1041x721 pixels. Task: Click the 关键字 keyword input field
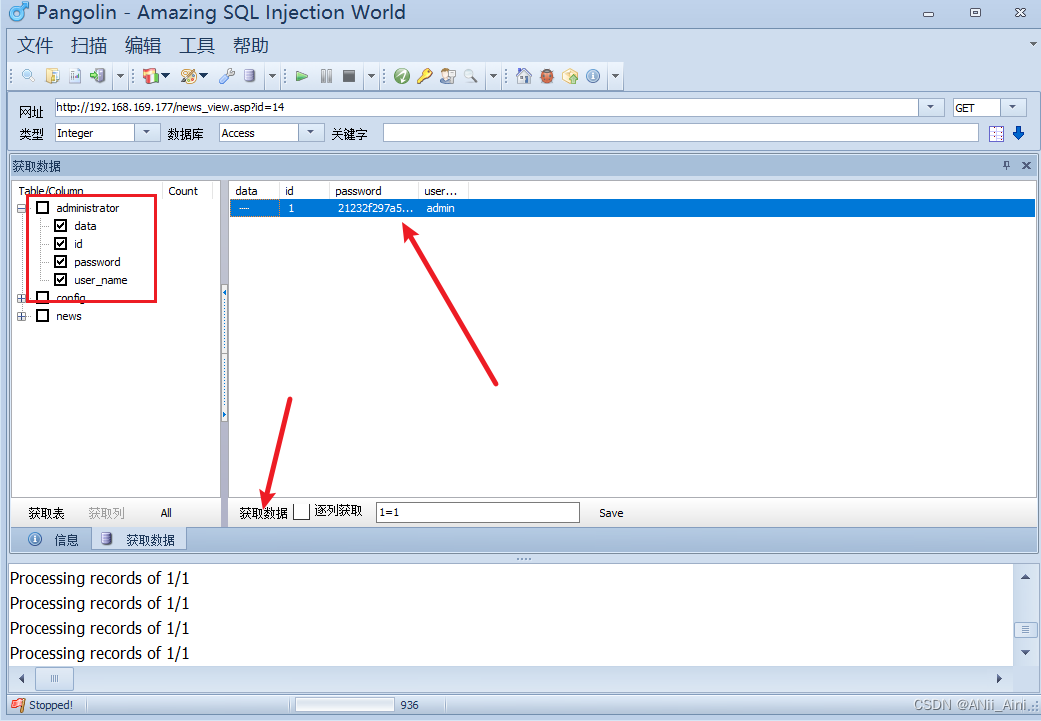coord(681,133)
